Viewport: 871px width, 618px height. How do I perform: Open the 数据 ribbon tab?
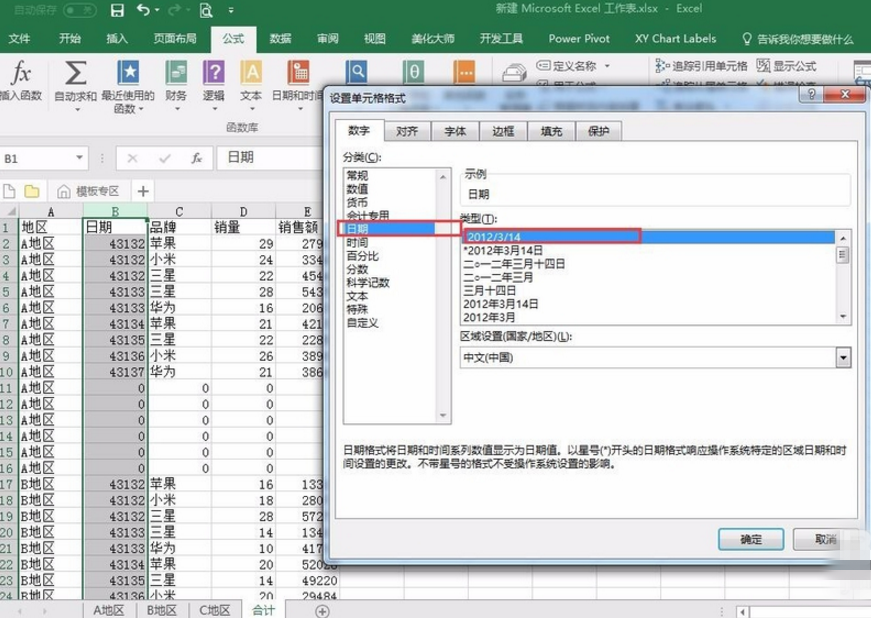tap(280, 39)
